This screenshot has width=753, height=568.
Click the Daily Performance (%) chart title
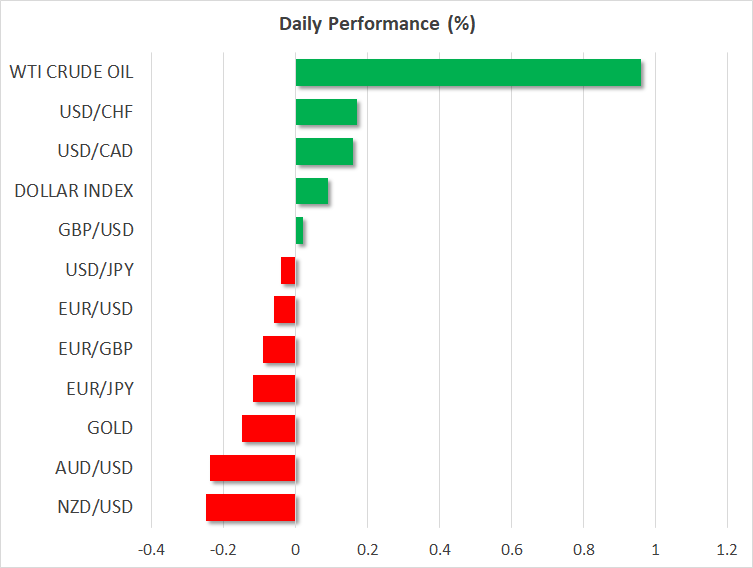point(376,24)
